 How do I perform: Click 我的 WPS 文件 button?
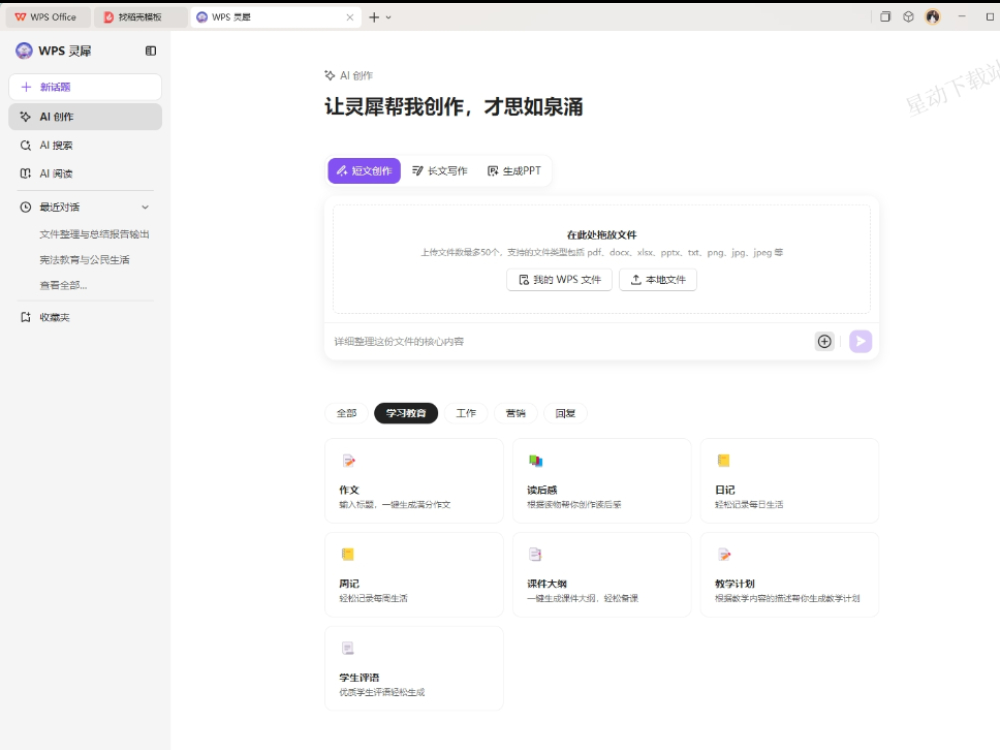point(559,279)
